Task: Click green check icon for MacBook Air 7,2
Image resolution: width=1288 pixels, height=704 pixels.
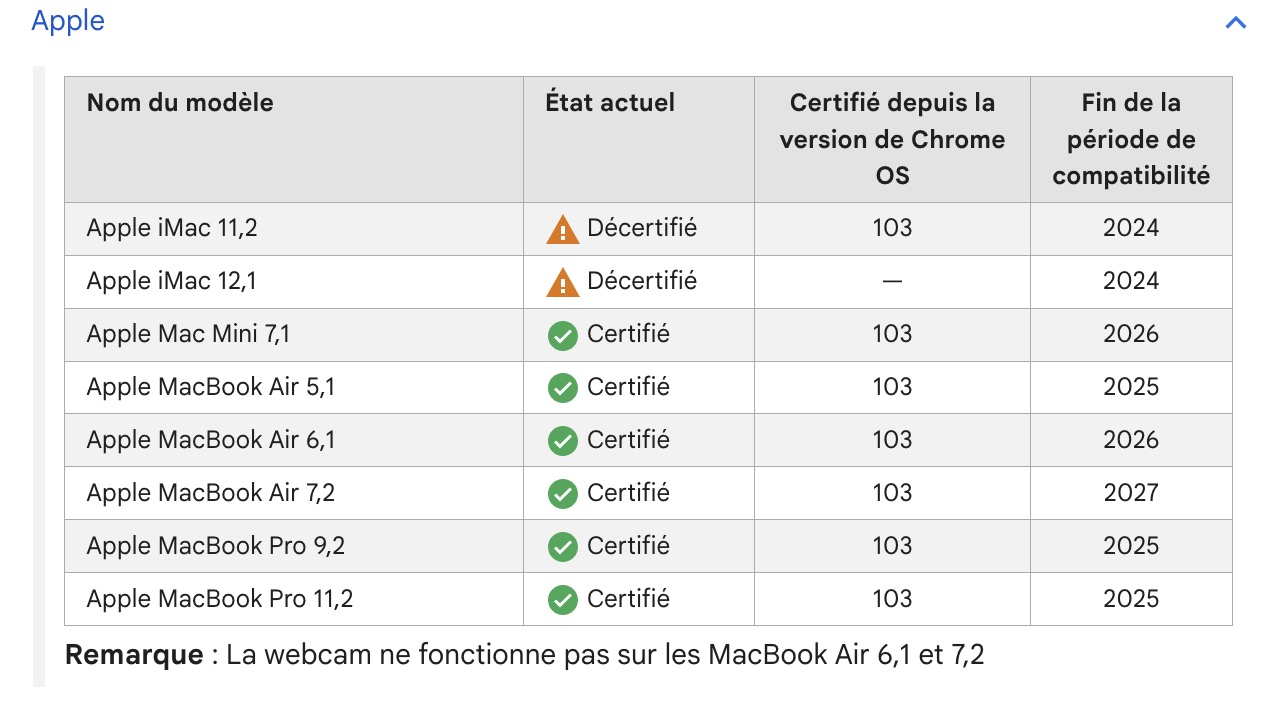Action: click(x=563, y=494)
